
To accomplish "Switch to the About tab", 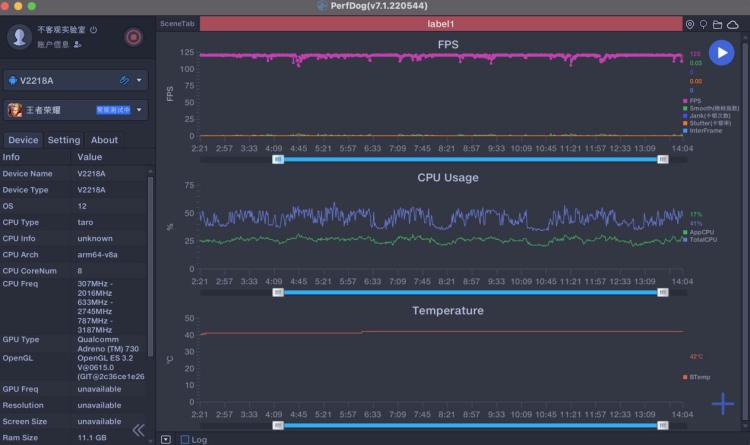I will 104,140.
